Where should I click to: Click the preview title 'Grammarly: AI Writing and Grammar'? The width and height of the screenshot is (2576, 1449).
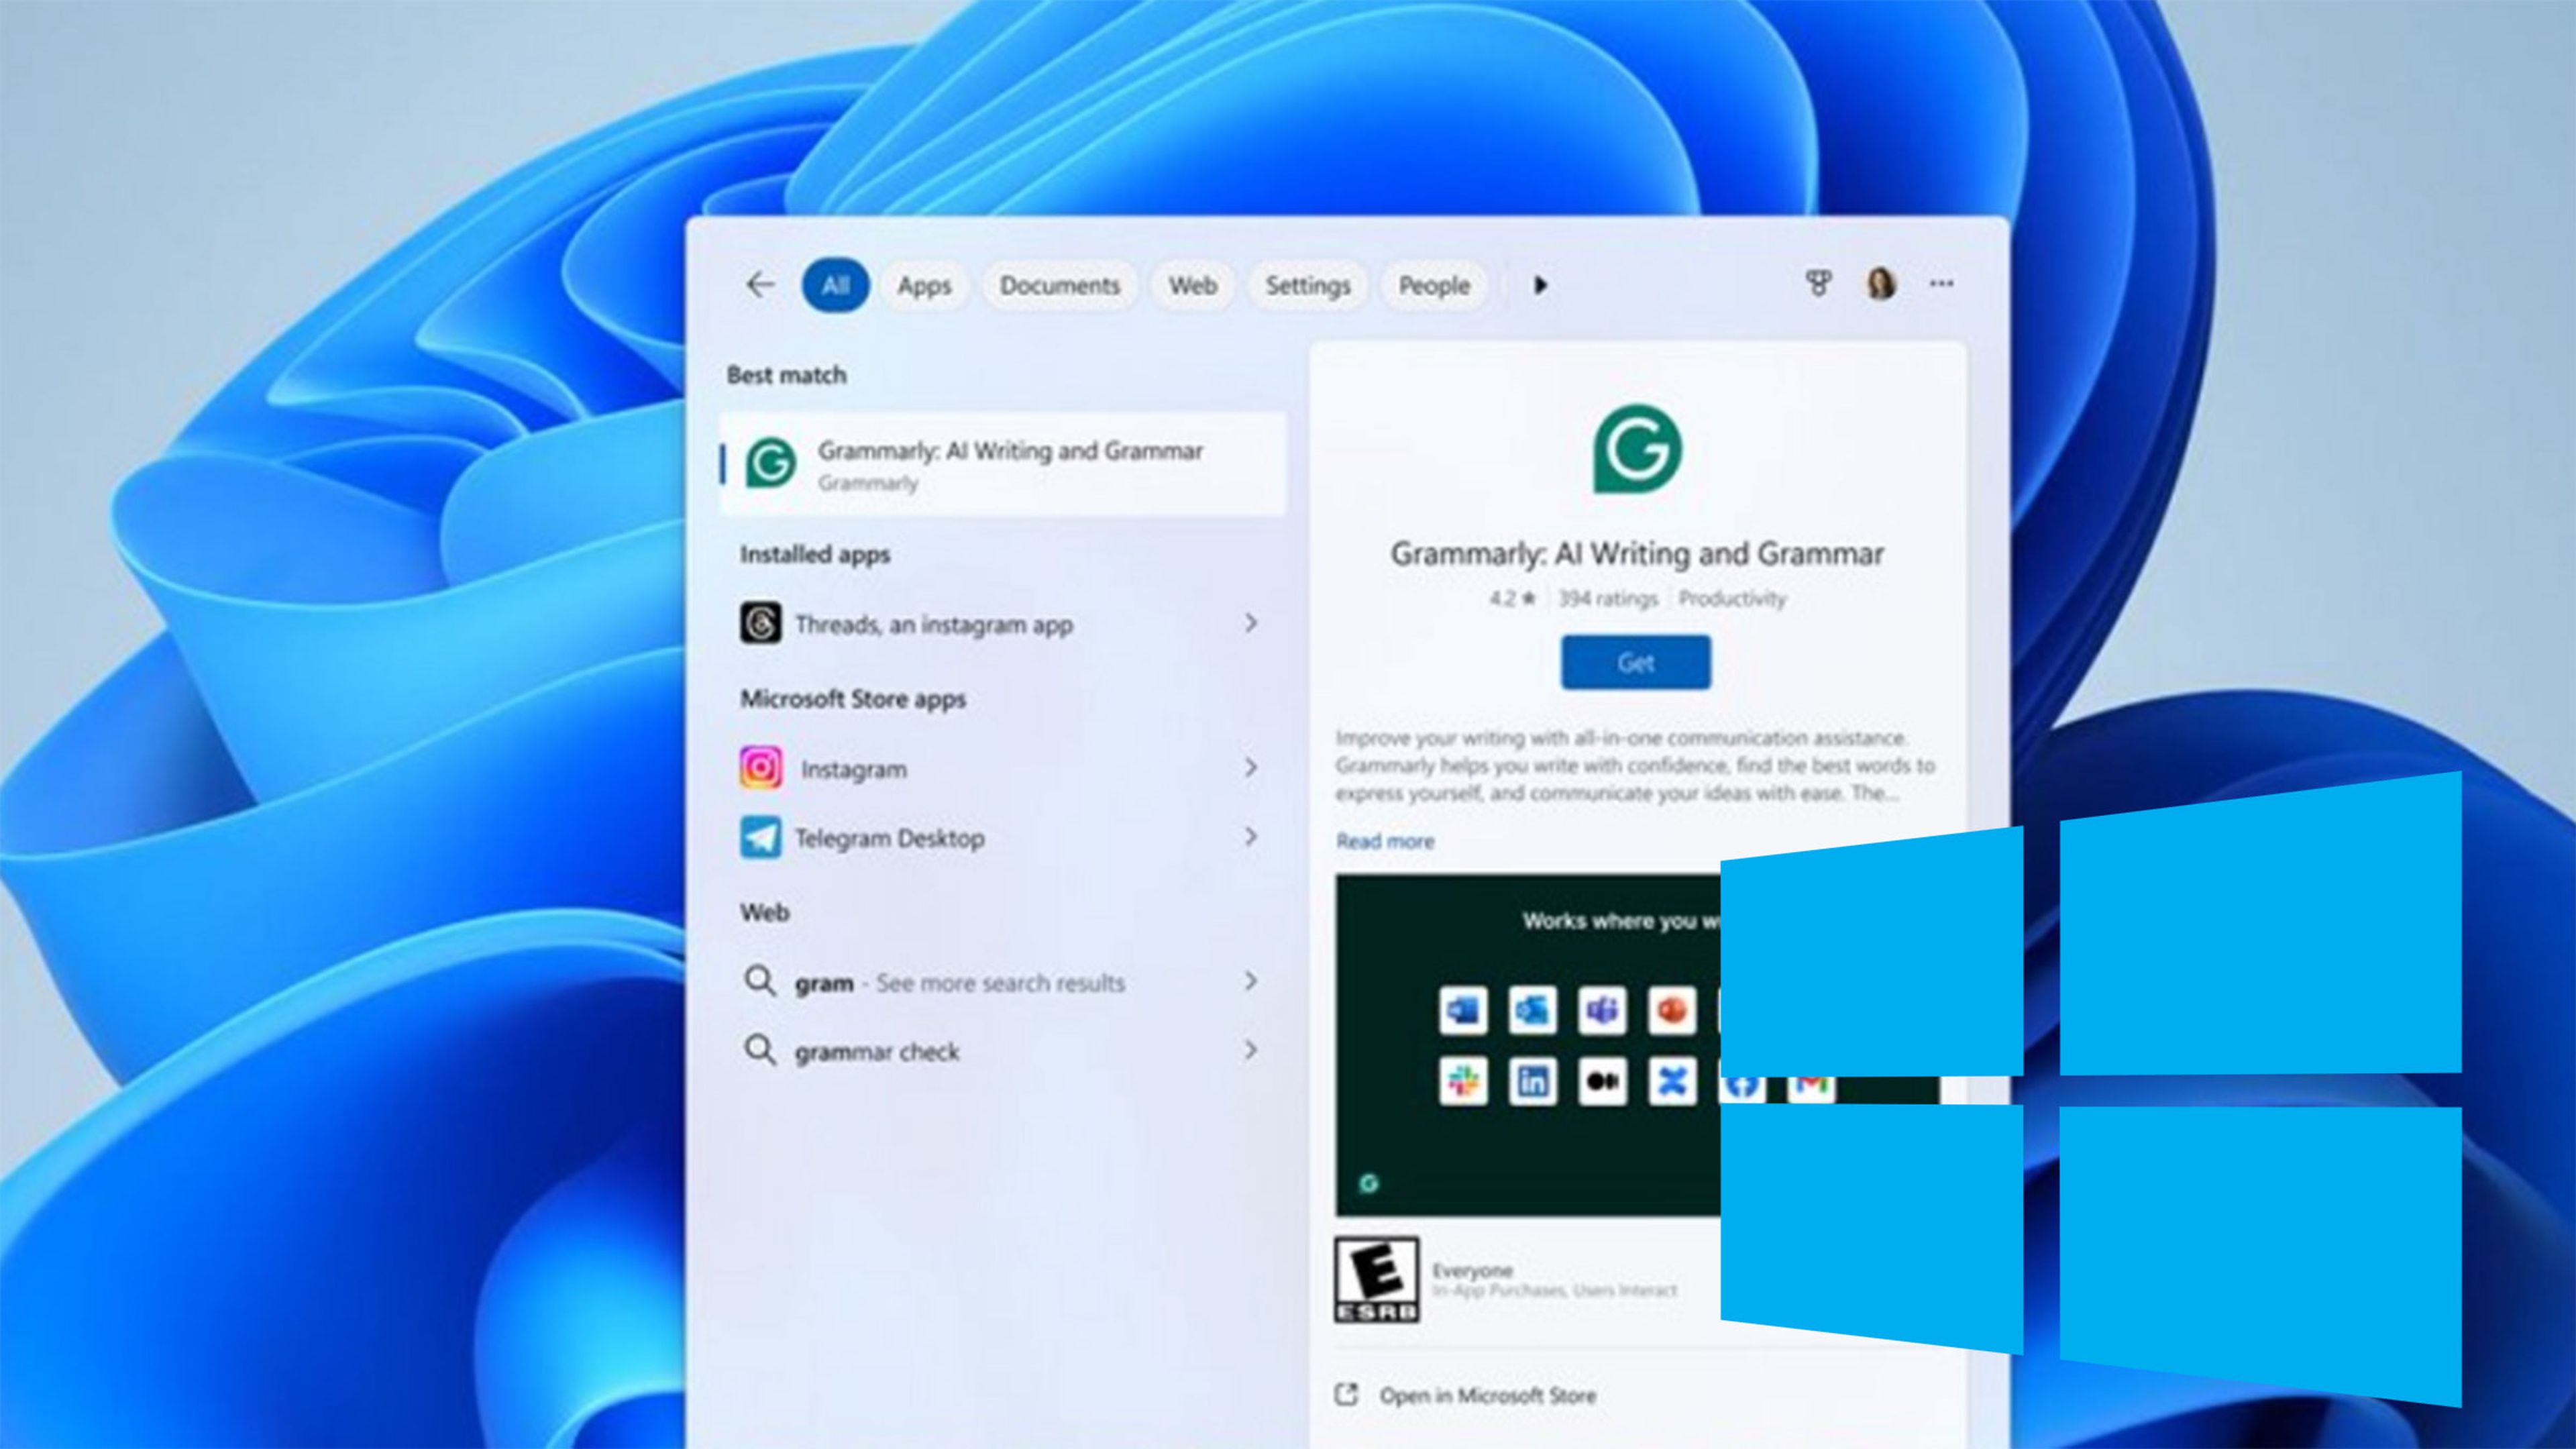point(1637,554)
